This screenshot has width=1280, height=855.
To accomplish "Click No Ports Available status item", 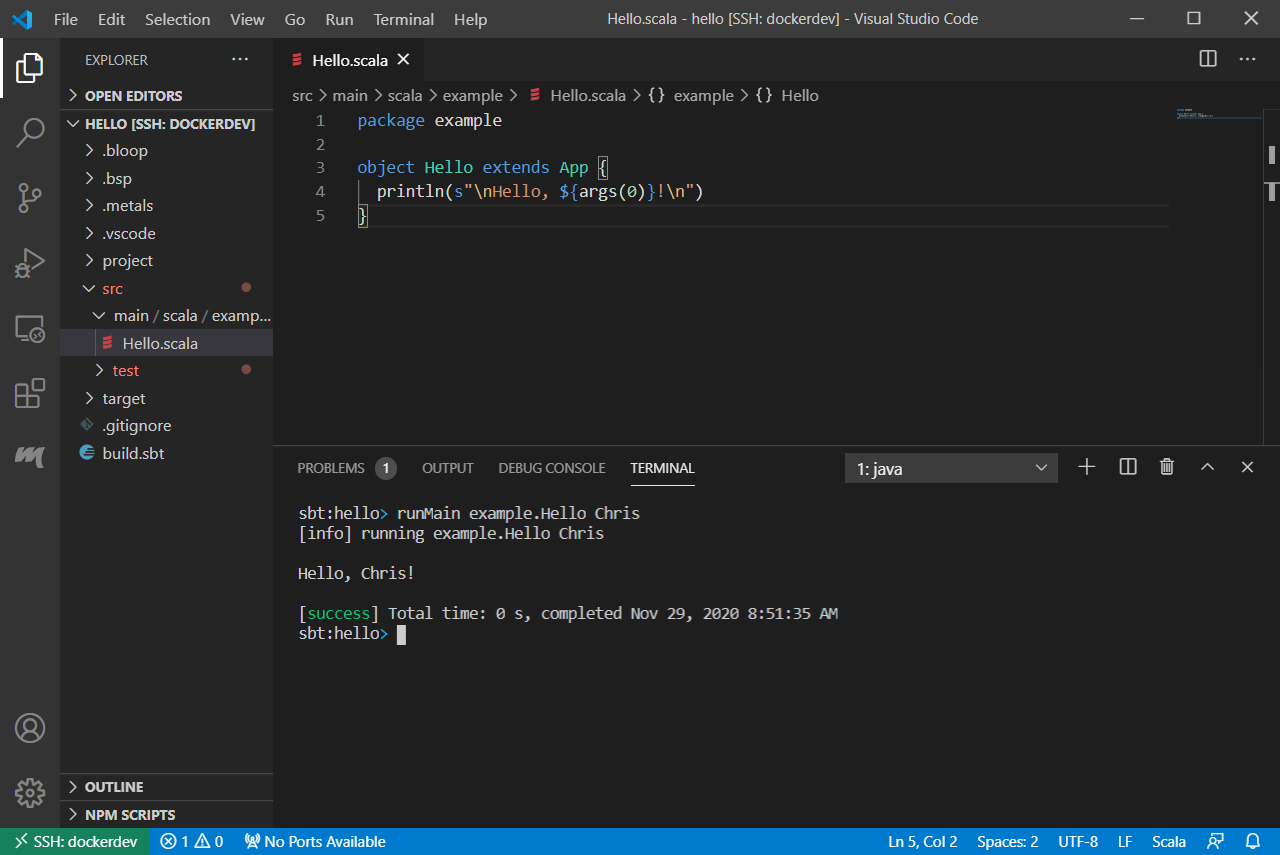I will [315, 842].
